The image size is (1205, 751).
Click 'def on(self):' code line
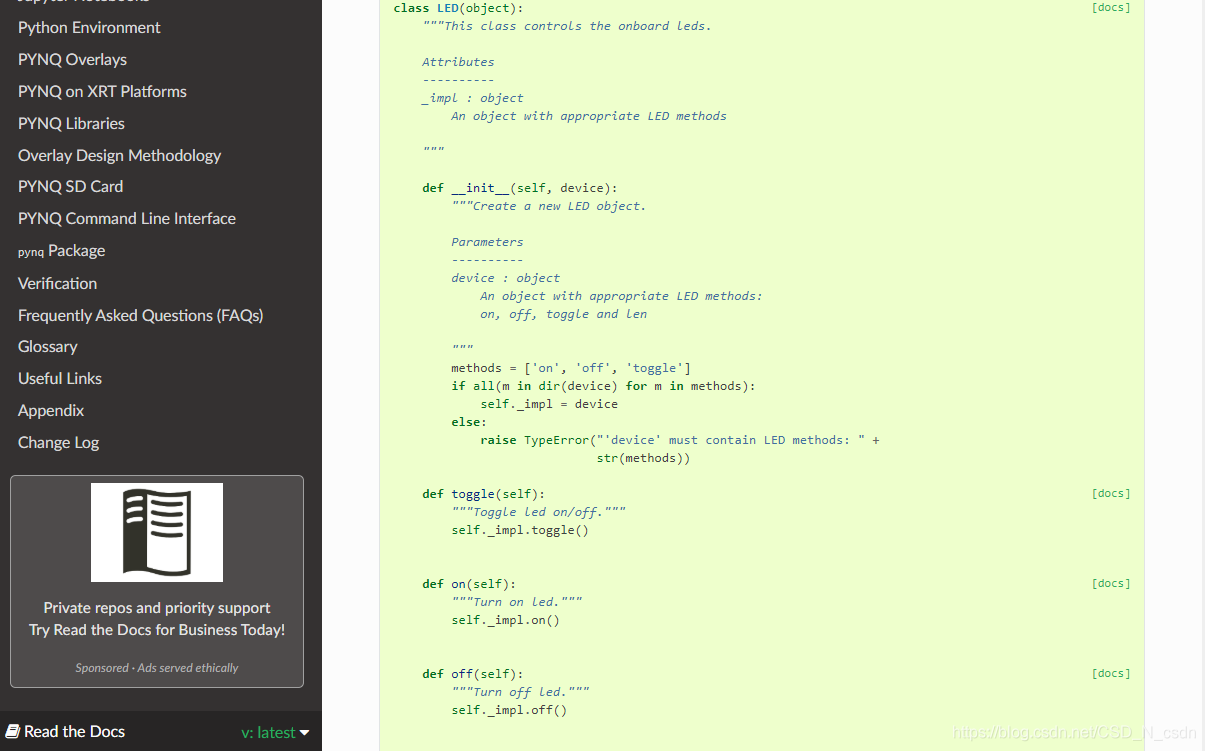[469, 584]
